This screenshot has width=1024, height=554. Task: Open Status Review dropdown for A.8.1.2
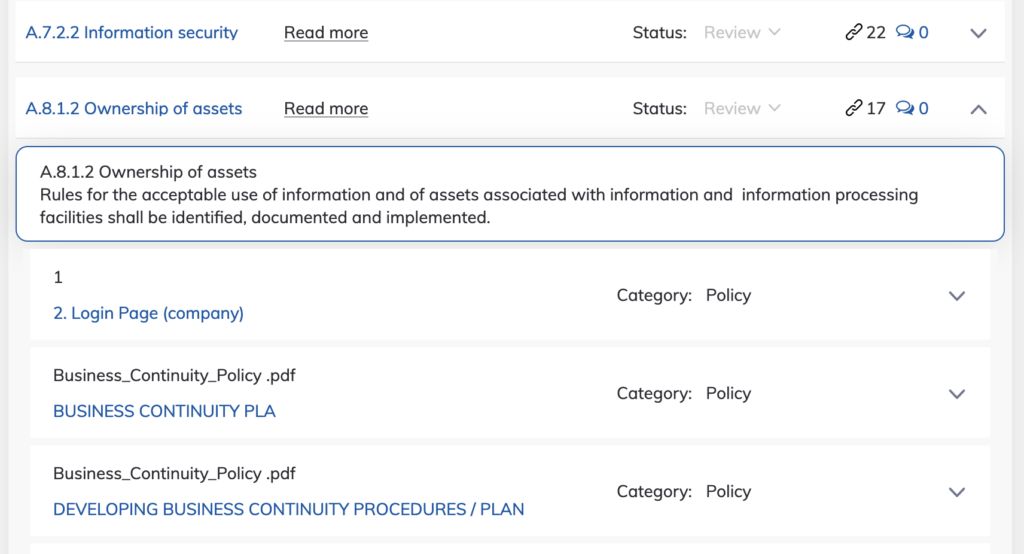click(x=742, y=108)
